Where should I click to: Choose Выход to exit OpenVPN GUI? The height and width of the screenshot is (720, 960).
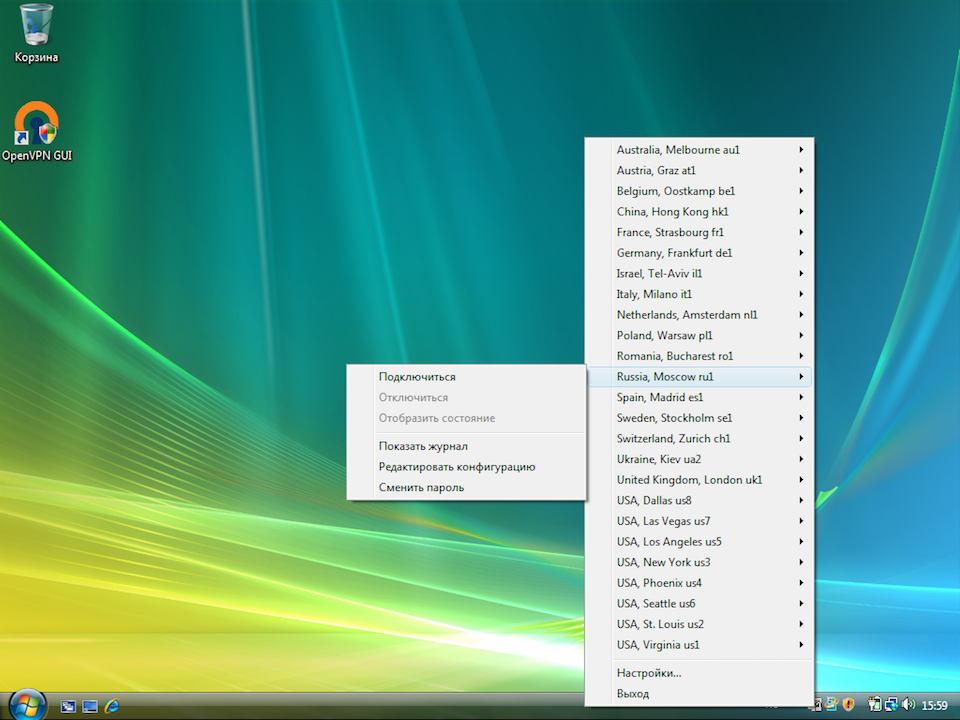coord(699,694)
